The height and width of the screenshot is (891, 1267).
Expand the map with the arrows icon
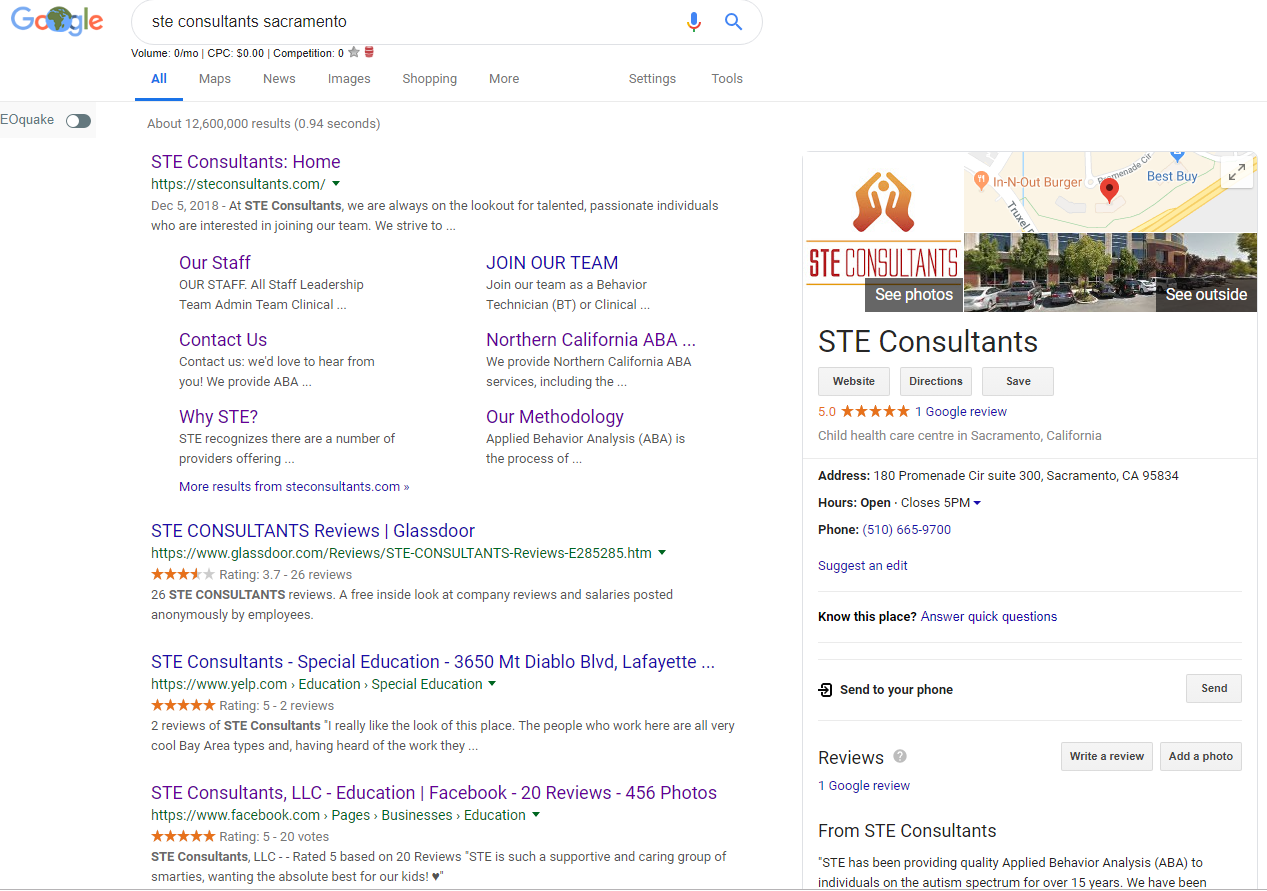(x=1237, y=172)
